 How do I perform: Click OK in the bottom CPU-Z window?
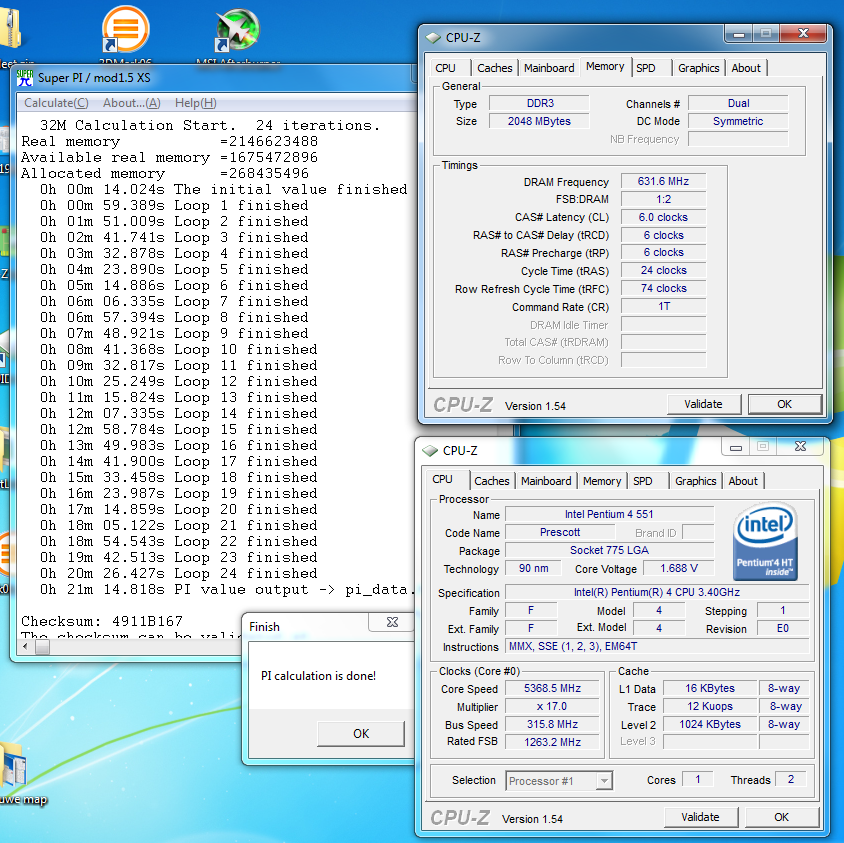[781, 817]
